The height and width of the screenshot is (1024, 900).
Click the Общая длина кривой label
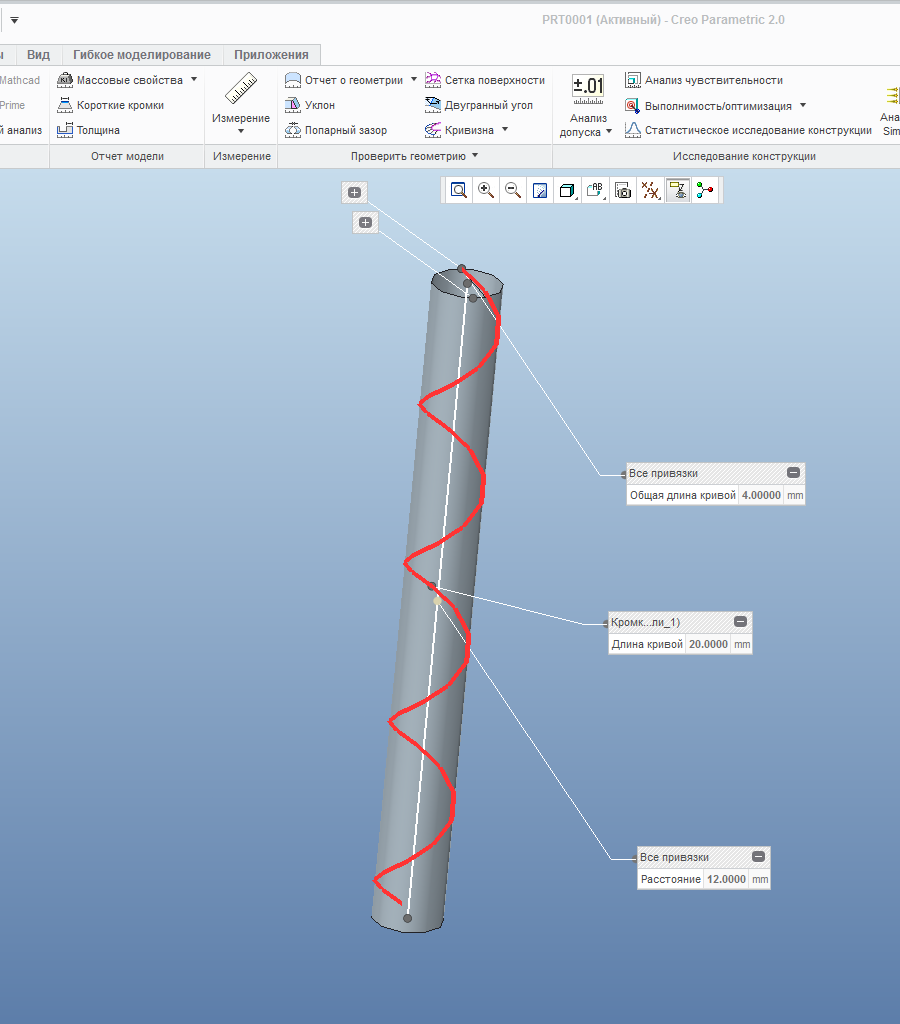pos(683,495)
